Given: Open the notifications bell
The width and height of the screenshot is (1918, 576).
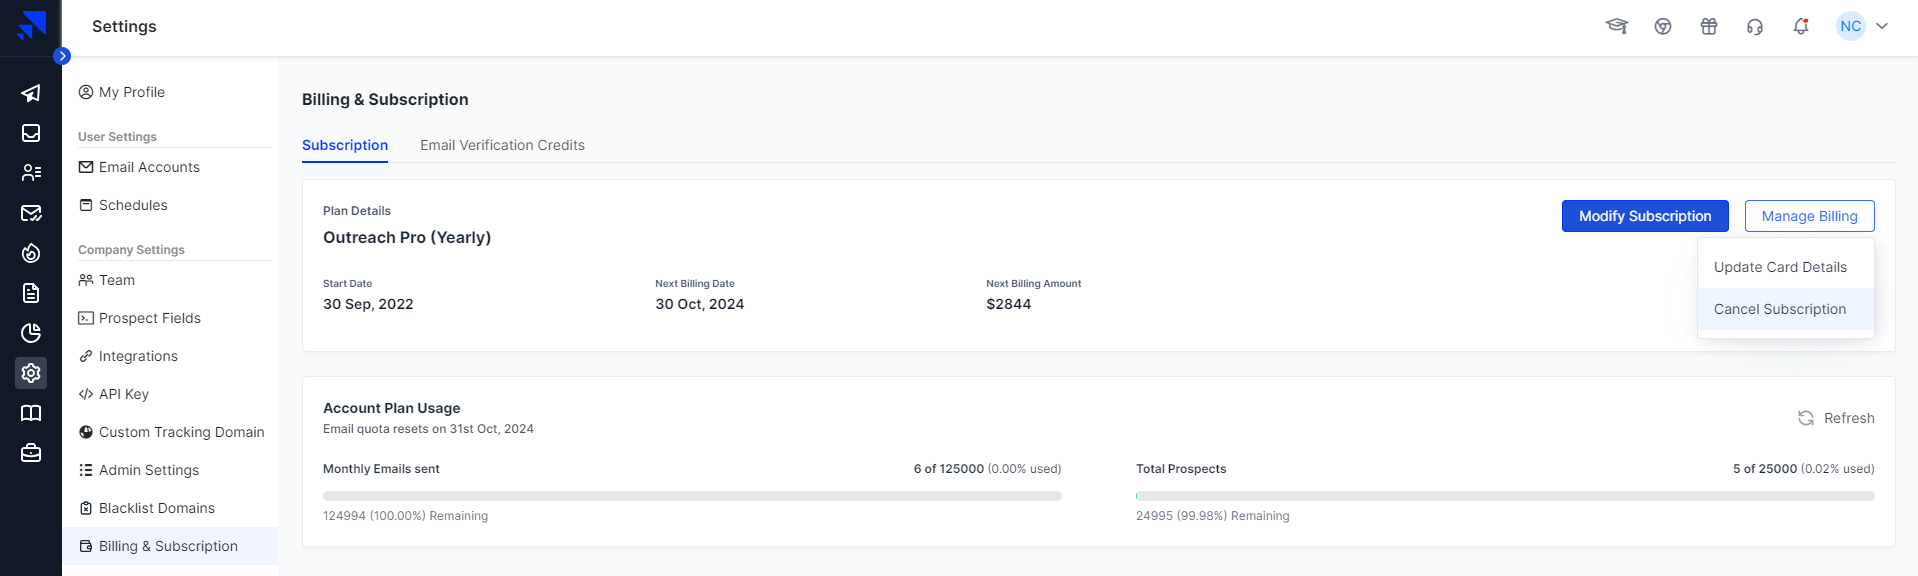Looking at the screenshot, I should [1801, 26].
